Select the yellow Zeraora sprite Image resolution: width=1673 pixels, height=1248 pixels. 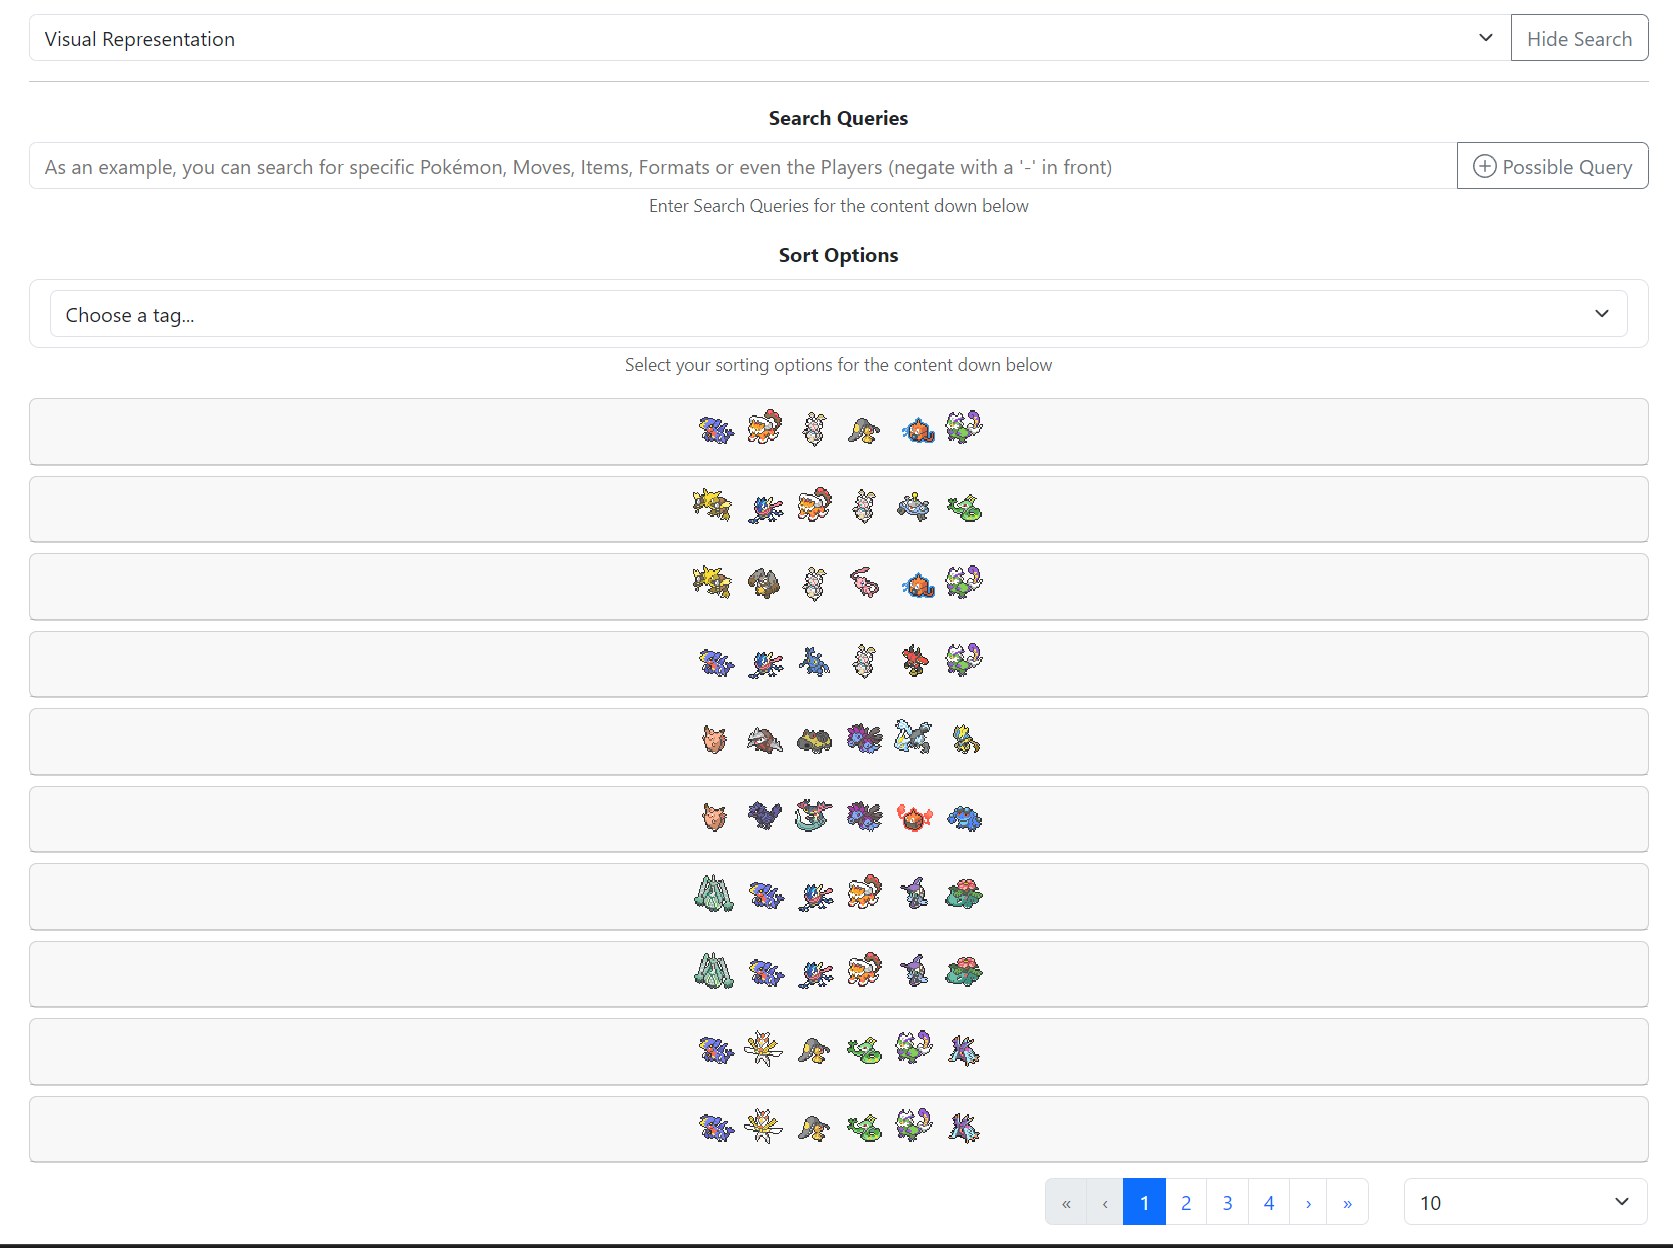(964, 740)
